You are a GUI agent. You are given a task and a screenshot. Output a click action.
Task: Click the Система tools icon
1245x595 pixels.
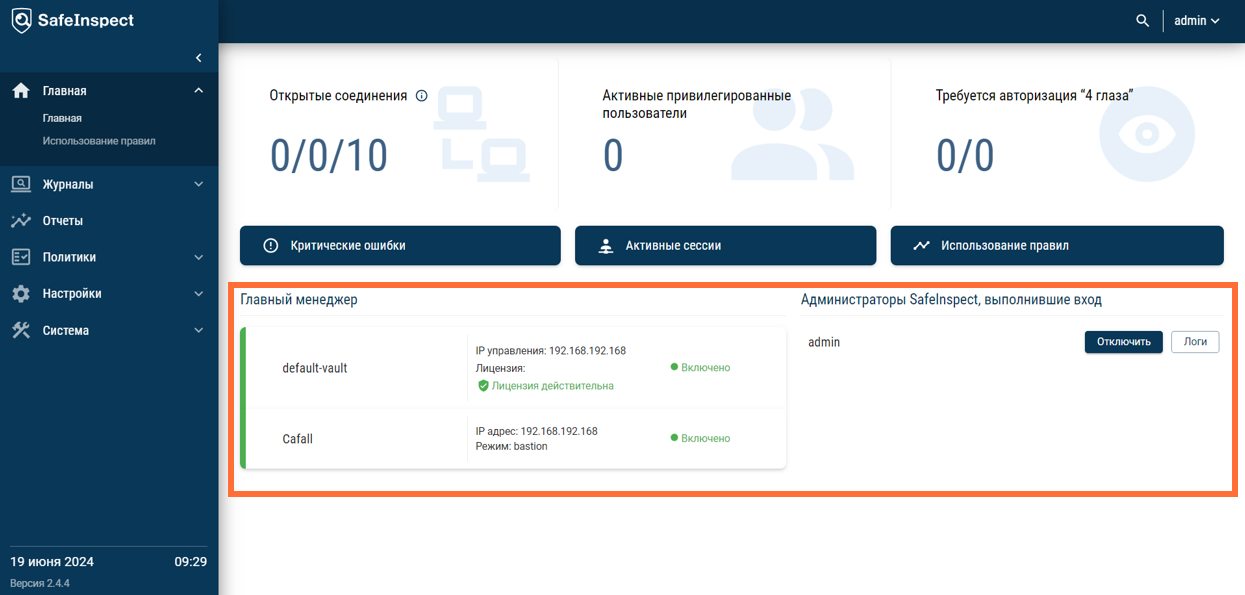pos(21,330)
